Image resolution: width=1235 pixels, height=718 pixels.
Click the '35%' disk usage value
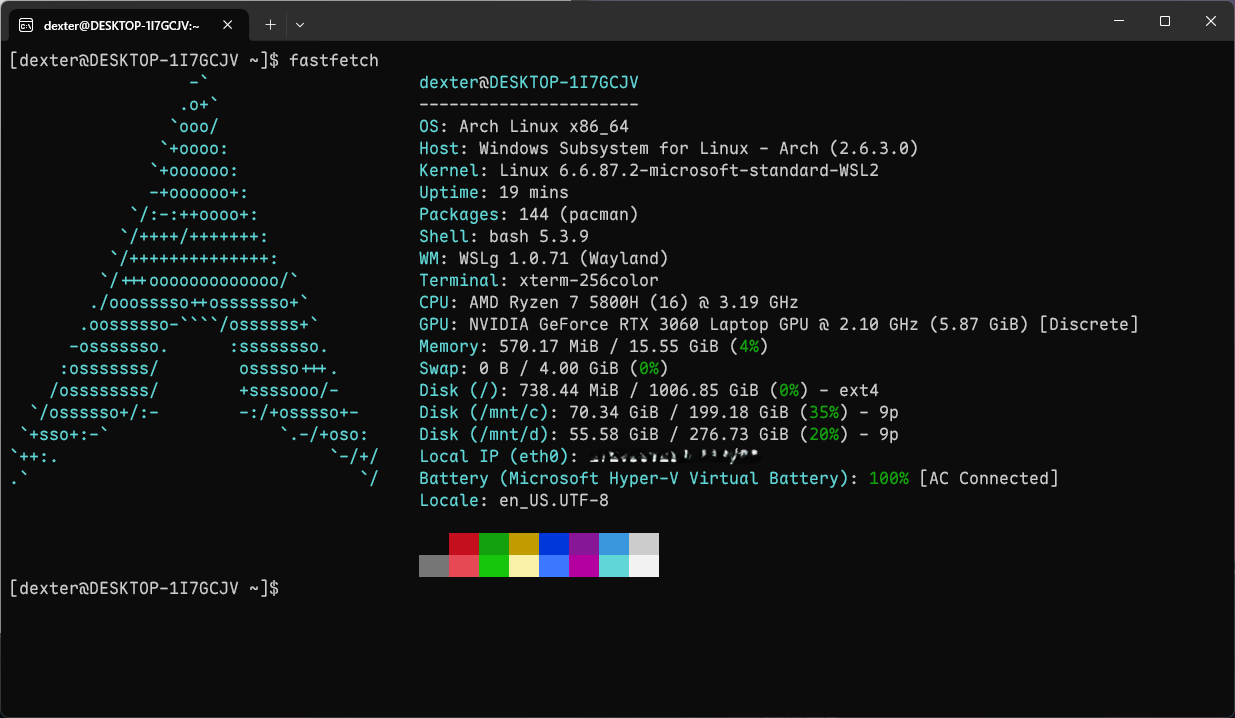824,413
